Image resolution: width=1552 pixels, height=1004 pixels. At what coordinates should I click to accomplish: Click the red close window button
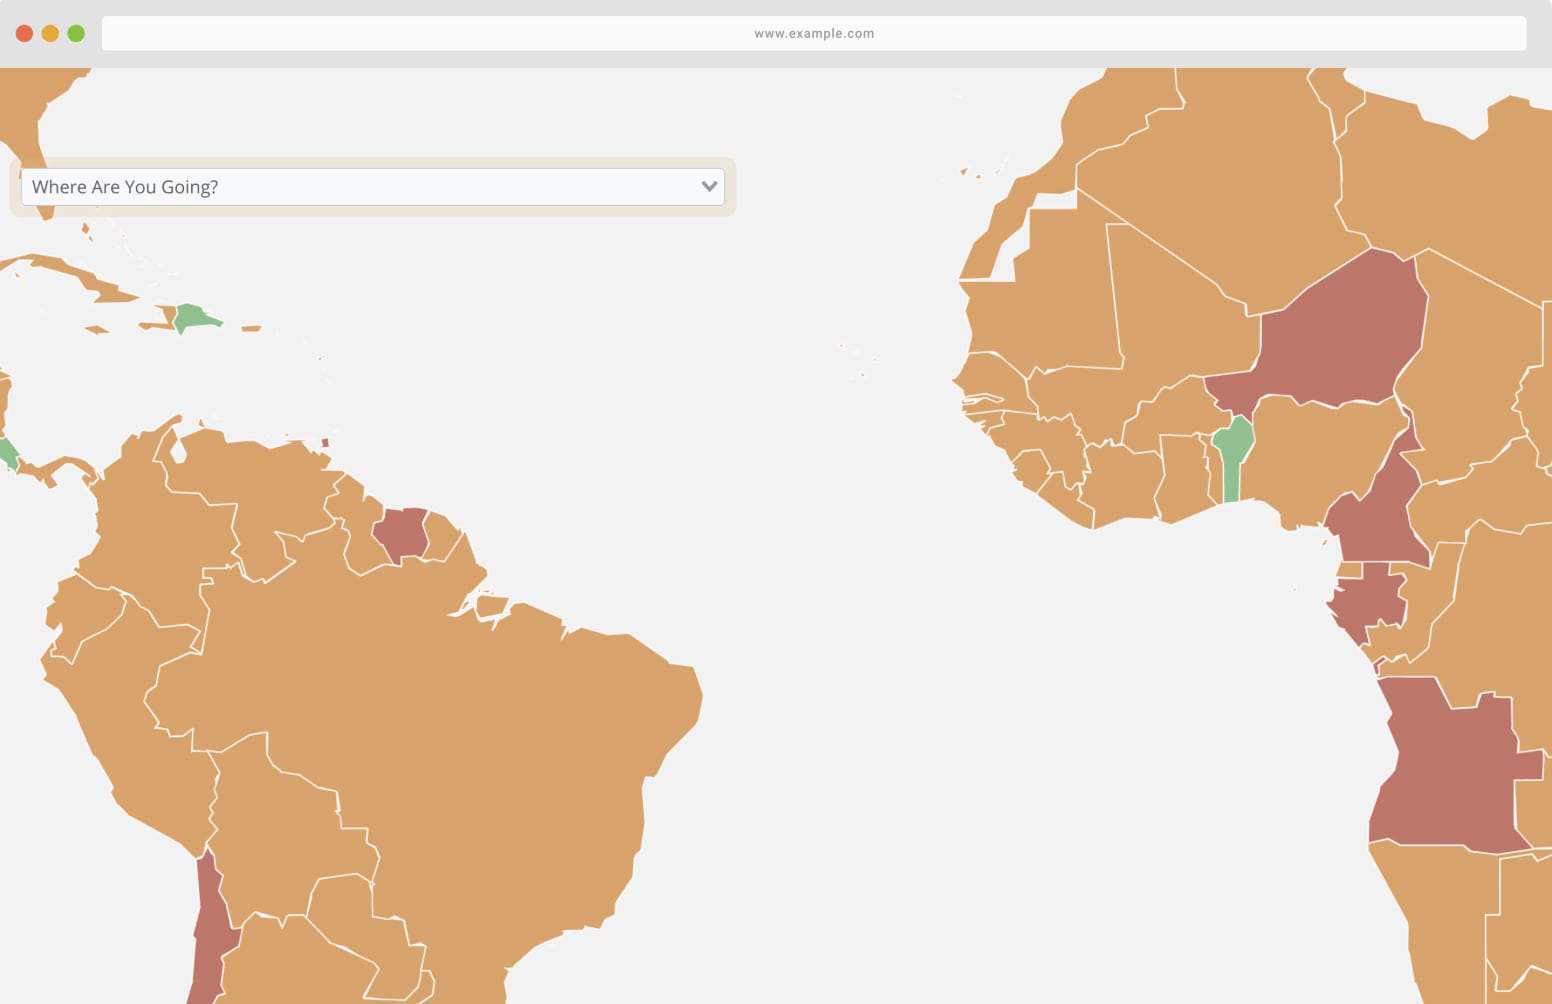(x=24, y=33)
